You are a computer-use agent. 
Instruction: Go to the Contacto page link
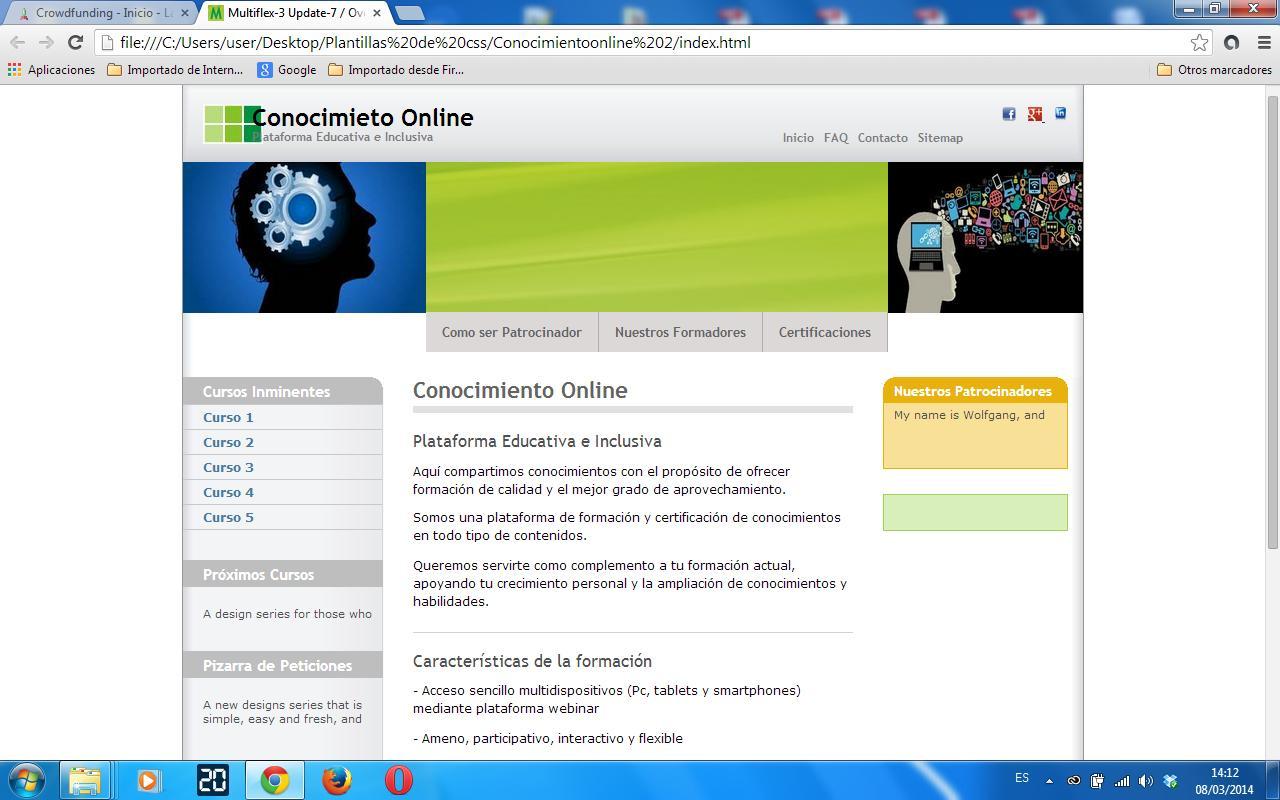tap(882, 138)
